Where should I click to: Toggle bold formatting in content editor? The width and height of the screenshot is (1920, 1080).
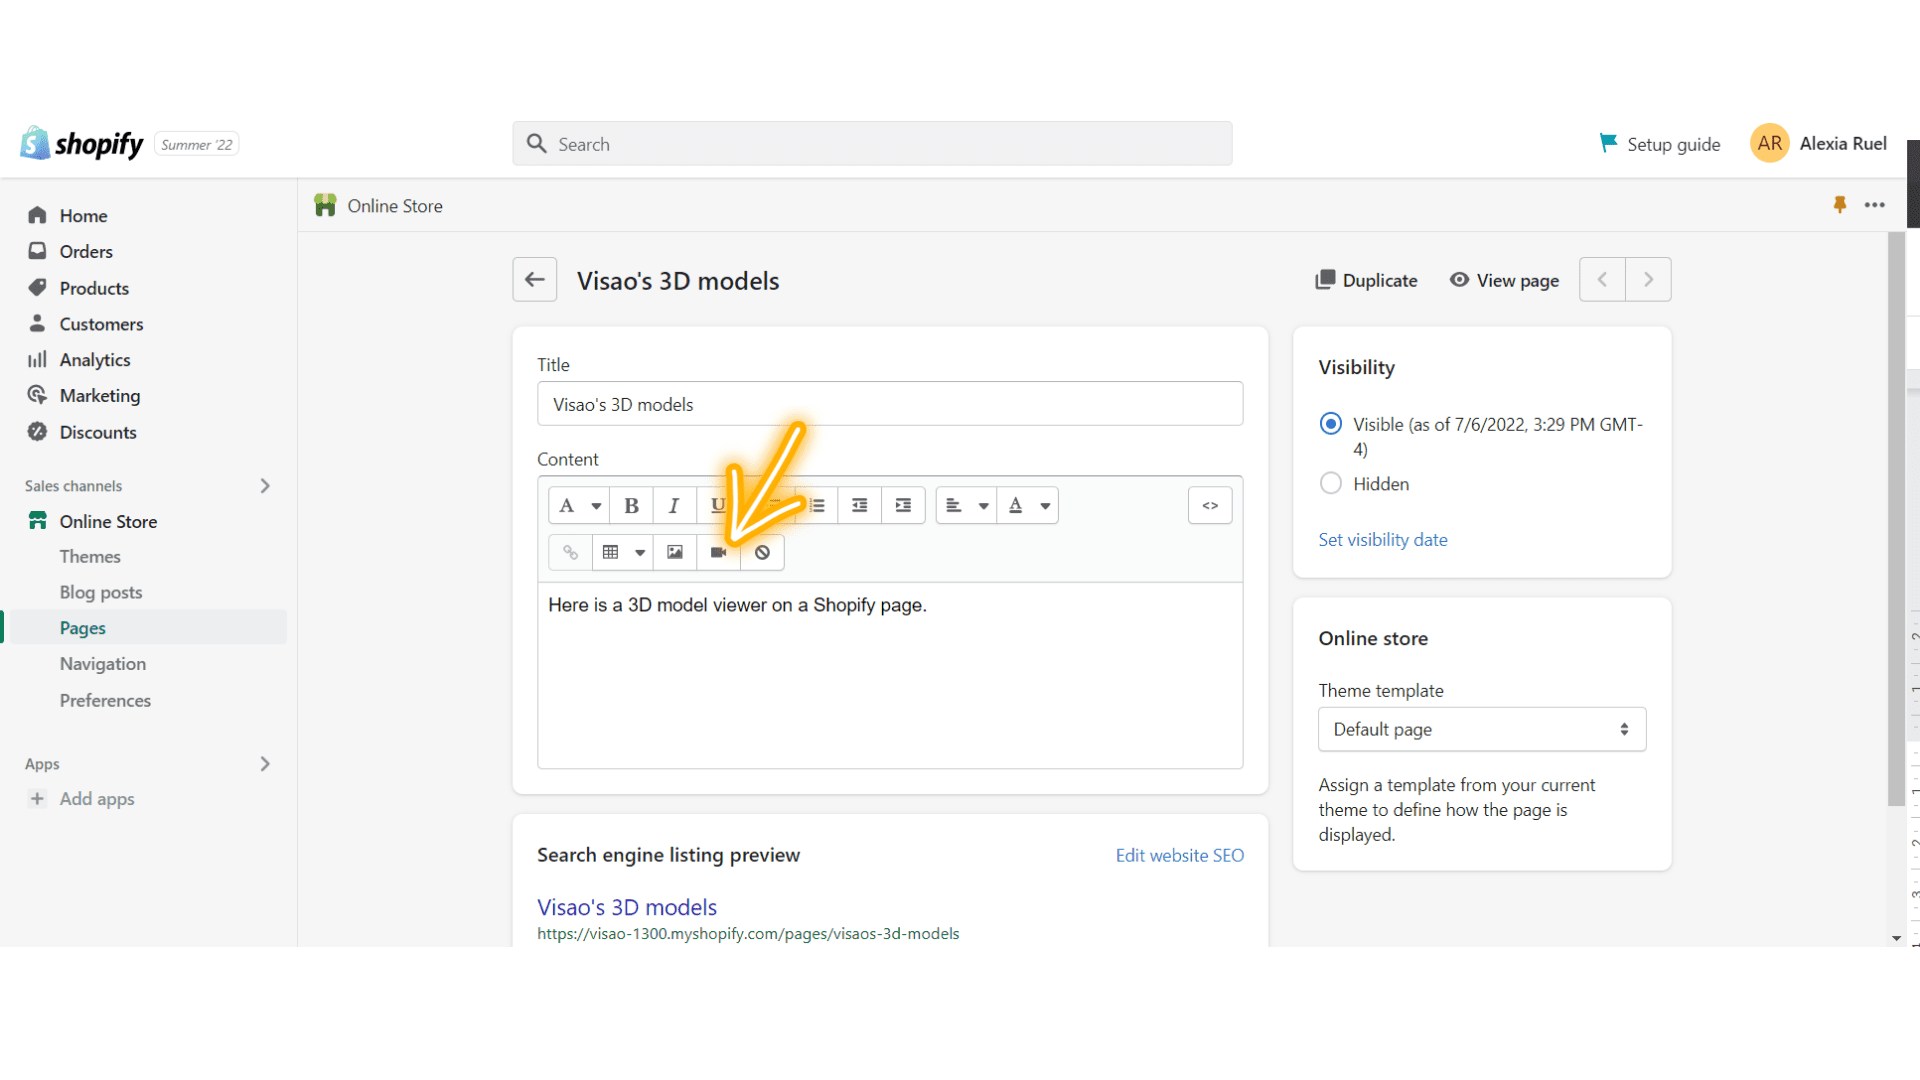(631, 506)
